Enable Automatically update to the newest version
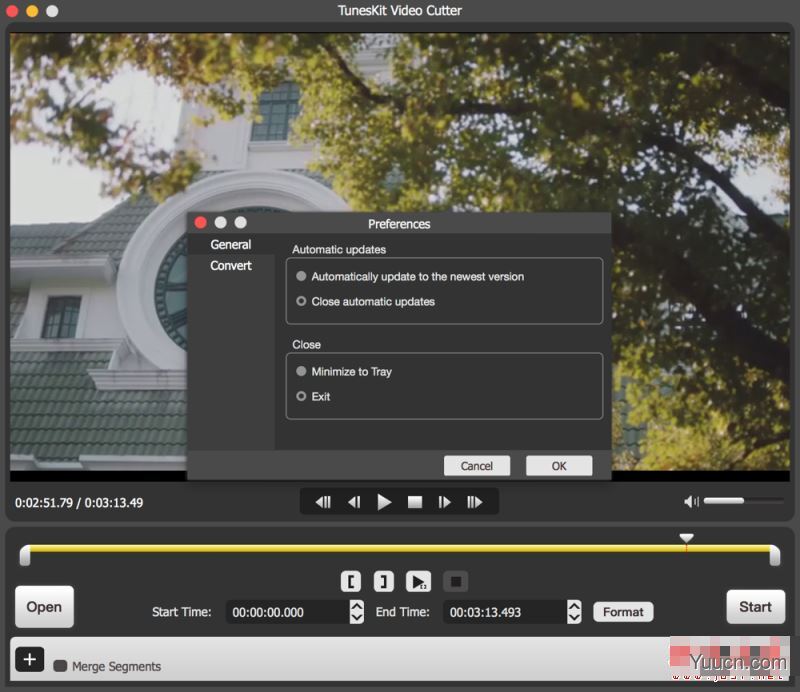Image resolution: width=800 pixels, height=692 pixels. (301, 276)
